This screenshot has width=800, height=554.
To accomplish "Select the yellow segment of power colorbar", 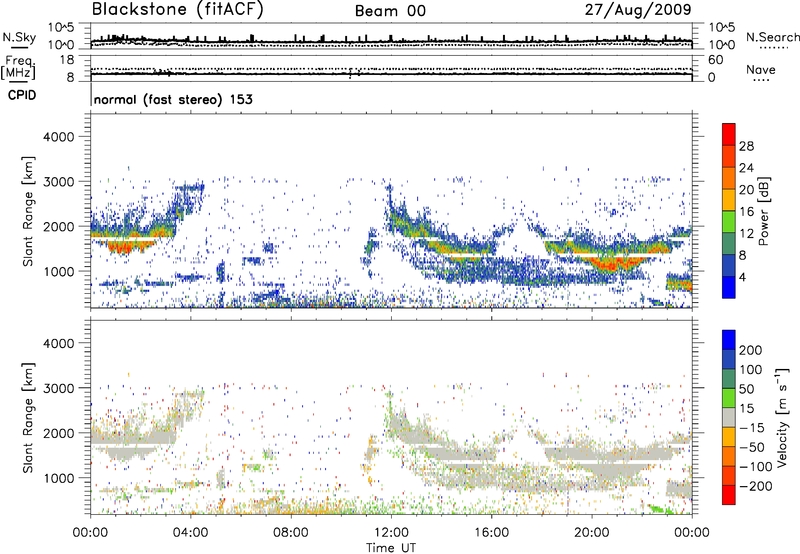I will pyautogui.click(x=729, y=200).
